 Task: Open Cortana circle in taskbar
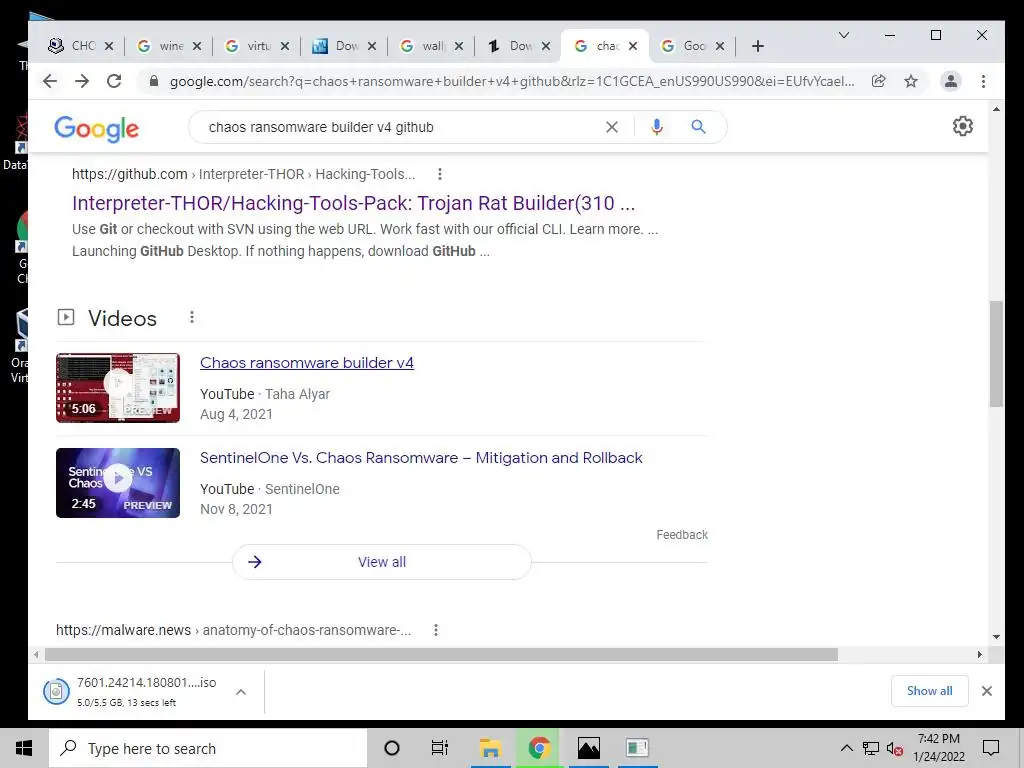[x=392, y=748]
